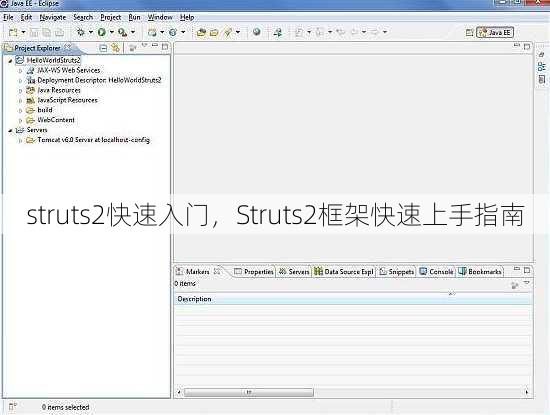Click the Markers horizontal scrollbar thumb
550x415 pixels.
click(x=249, y=392)
